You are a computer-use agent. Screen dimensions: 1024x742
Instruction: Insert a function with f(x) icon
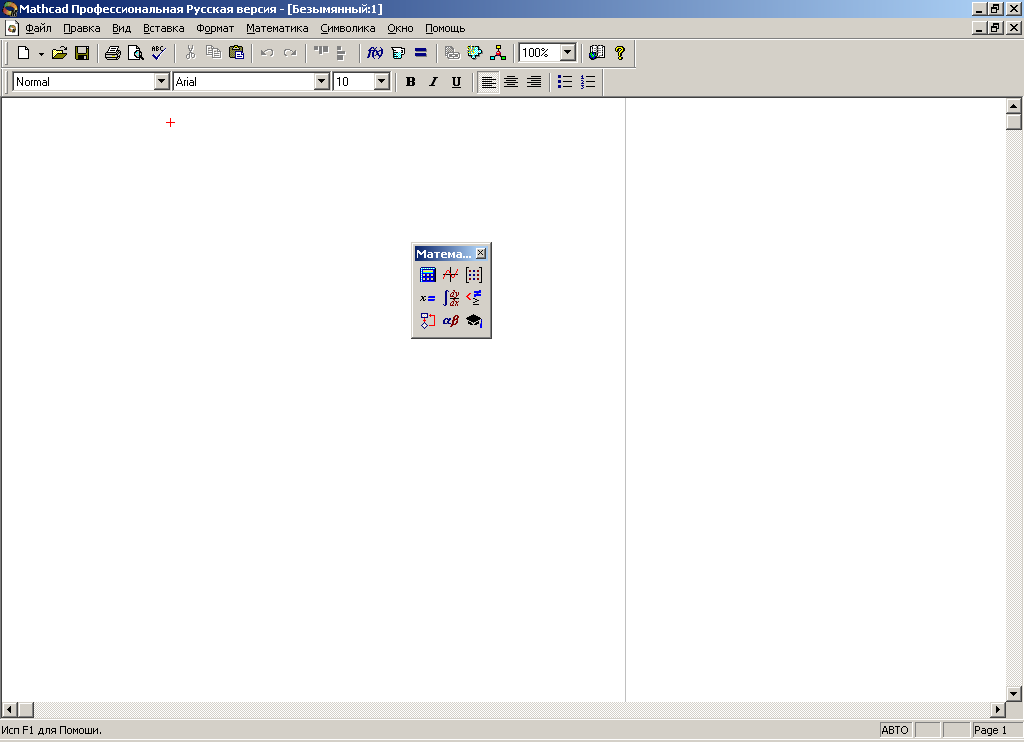click(x=375, y=53)
